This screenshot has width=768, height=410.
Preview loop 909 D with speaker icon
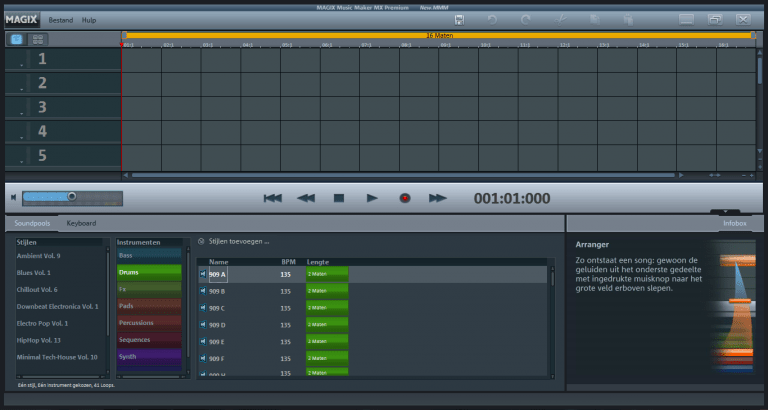(203, 325)
